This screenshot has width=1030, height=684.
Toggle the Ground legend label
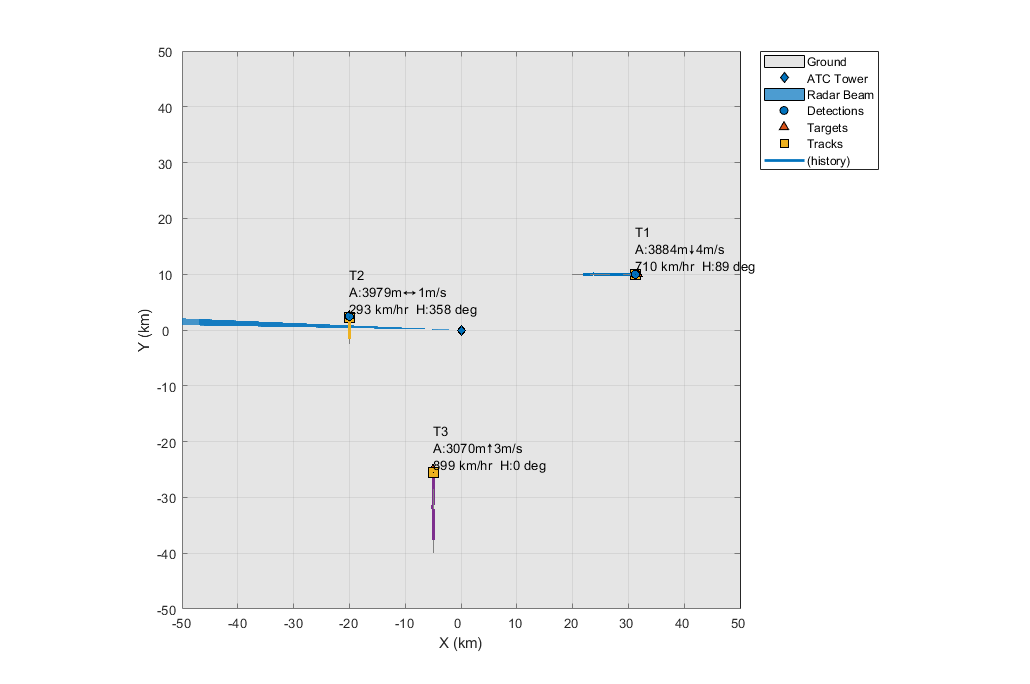click(826, 62)
